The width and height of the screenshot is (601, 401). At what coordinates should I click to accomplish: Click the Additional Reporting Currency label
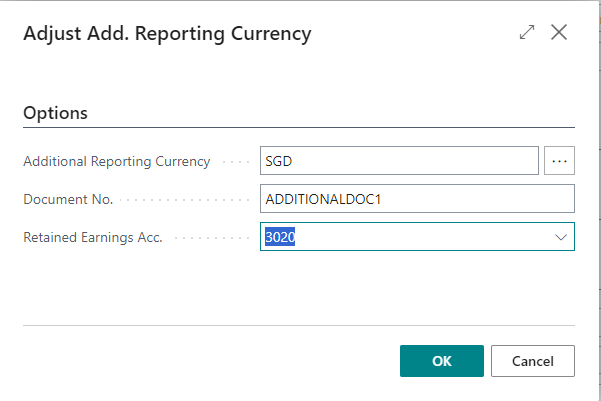(x=117, y=161)
